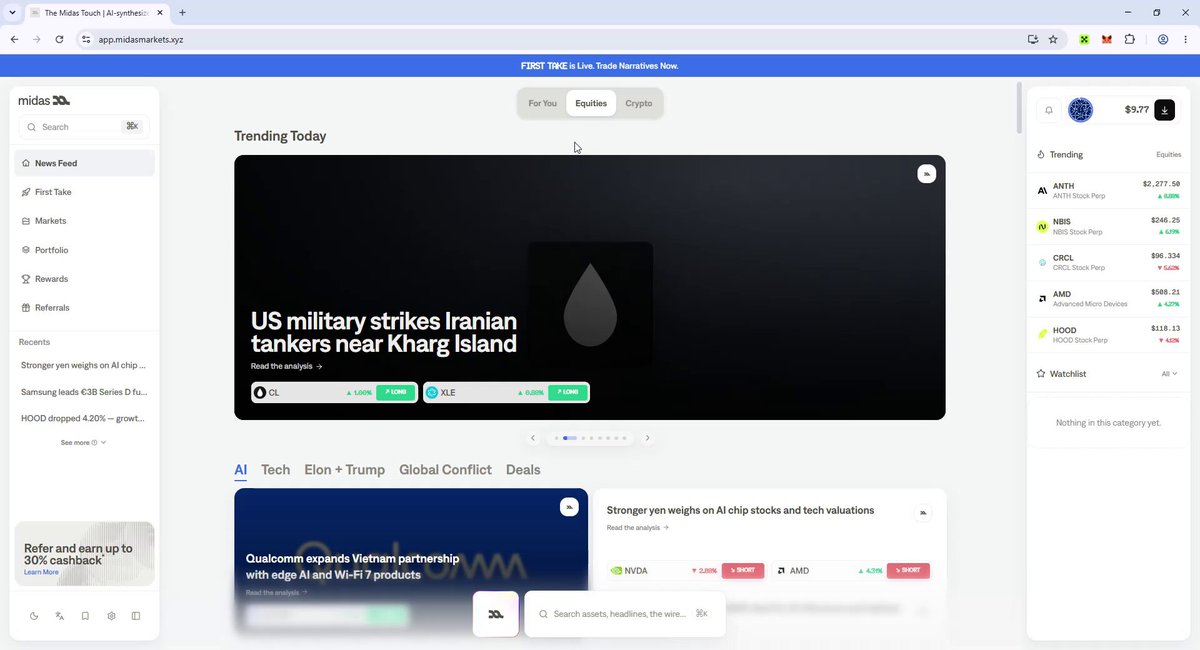The width and height of the screenshot is (1200, 650).
Task: Click the First Take is Live banner
Action: point(600,65)
